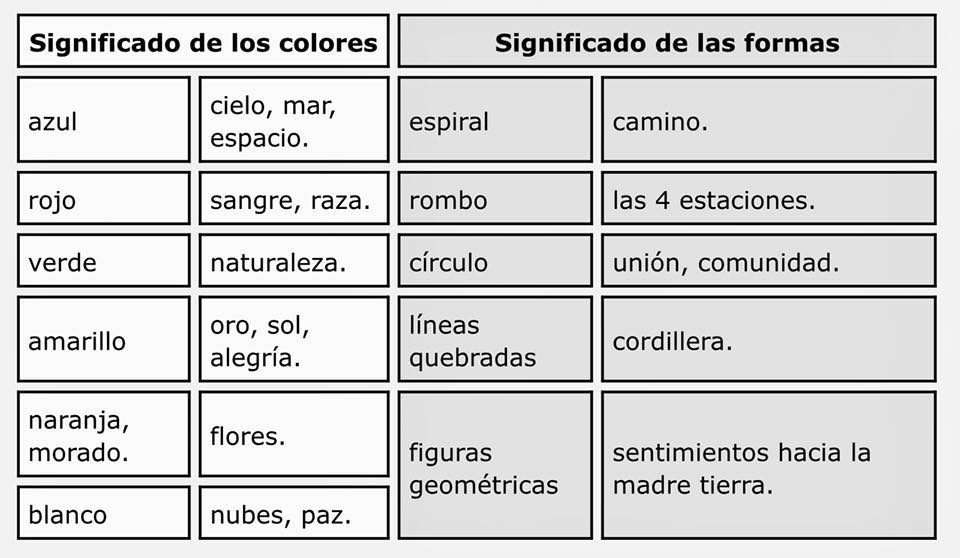960x558 pixels.
Task: Click the 'rojo' cell
Action: (x=103, y=198)
